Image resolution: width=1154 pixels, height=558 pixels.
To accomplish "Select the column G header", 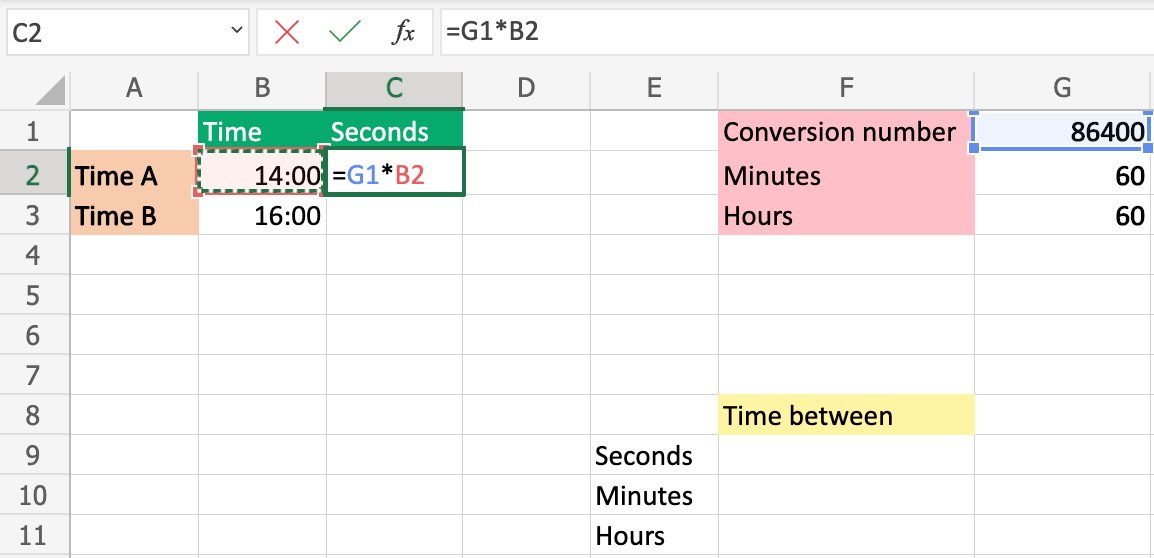I will (x=1062, y=88).
